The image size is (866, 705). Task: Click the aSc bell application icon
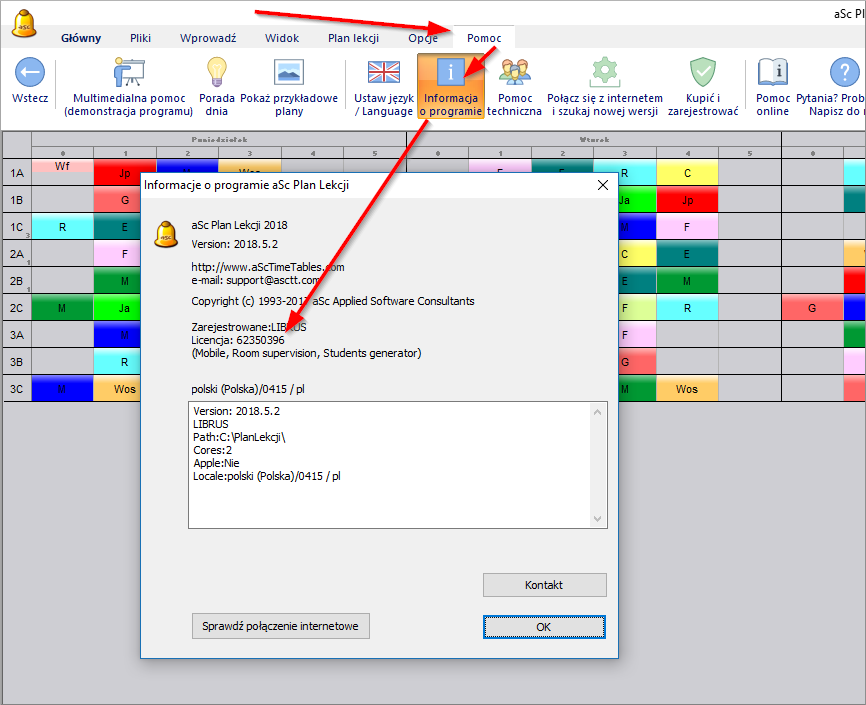24,24
